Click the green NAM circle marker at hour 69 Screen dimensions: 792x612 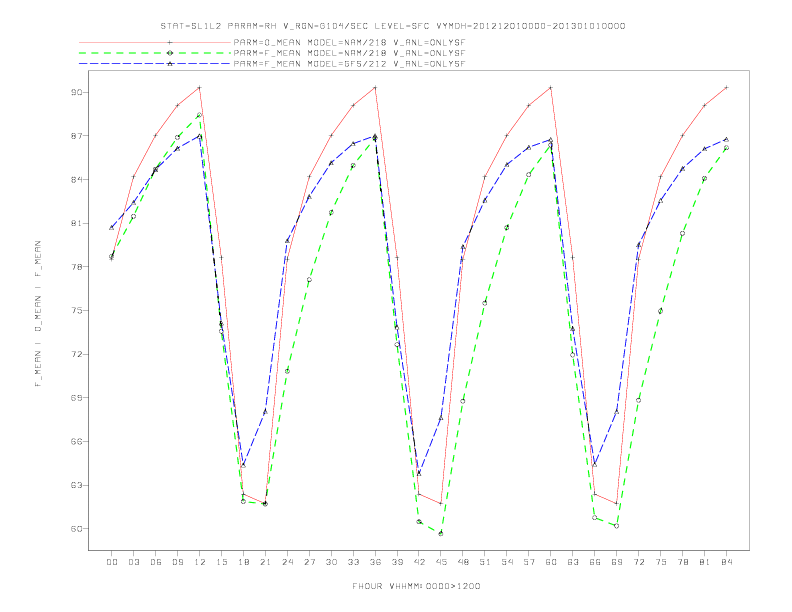617,526
